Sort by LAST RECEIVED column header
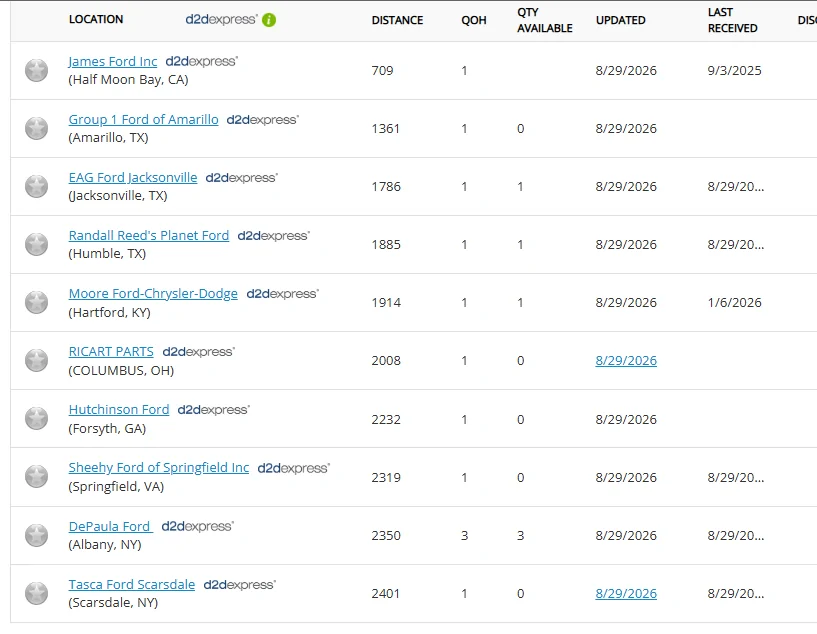 tap(732, 20)
